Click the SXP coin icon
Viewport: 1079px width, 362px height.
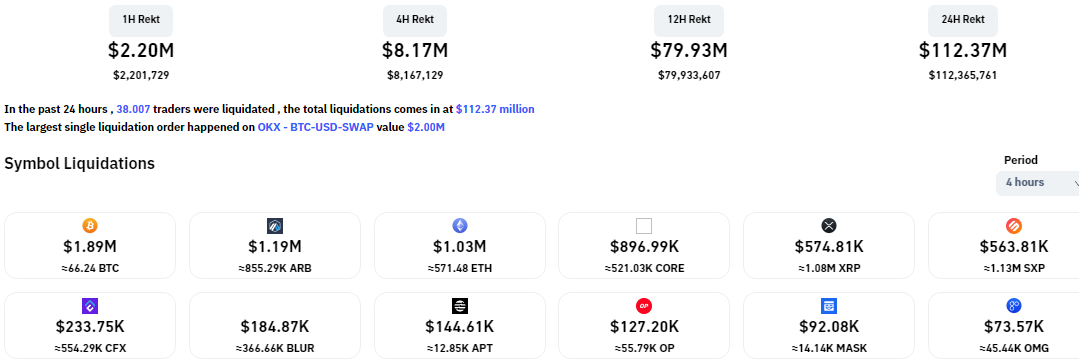click(1014, 226)
